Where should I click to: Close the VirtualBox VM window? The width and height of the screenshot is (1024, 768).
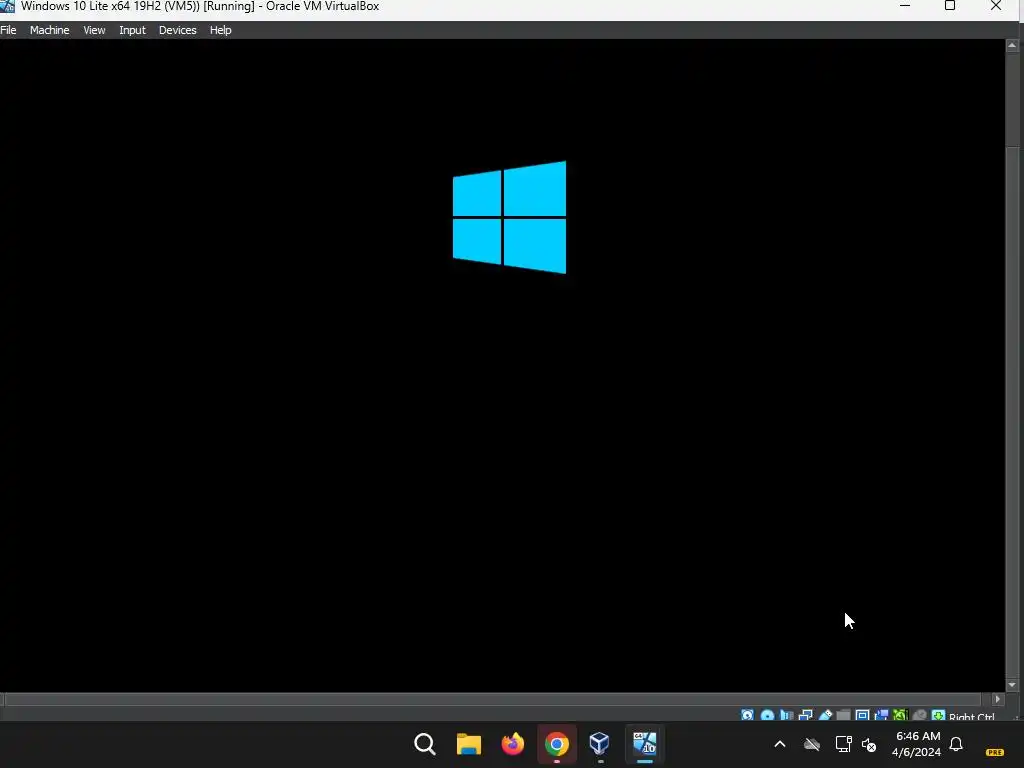(996, 6)
